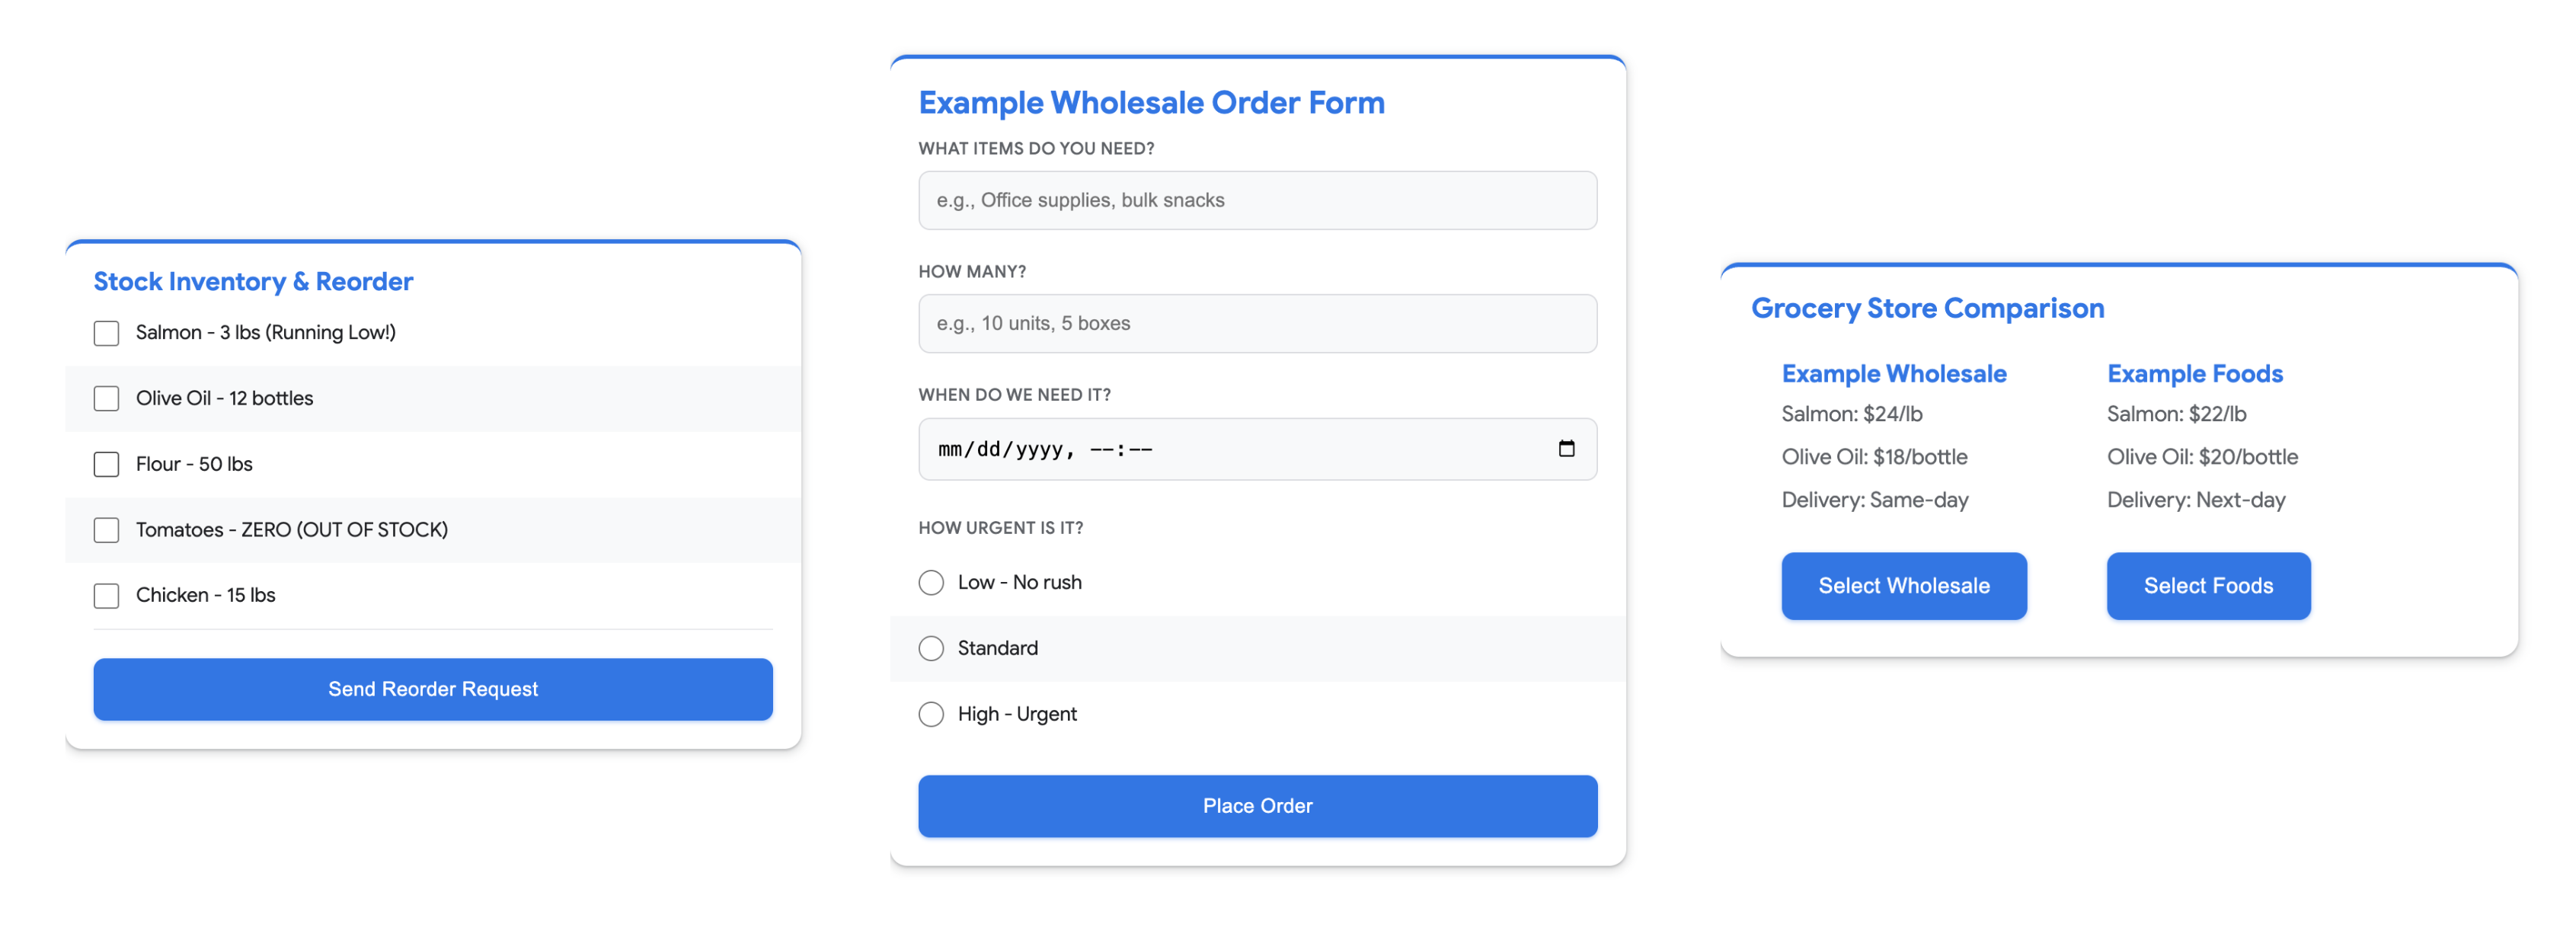Check the Salmon 3 lbs checkbox
The image size is (2576, 940).
coord(106,333)
